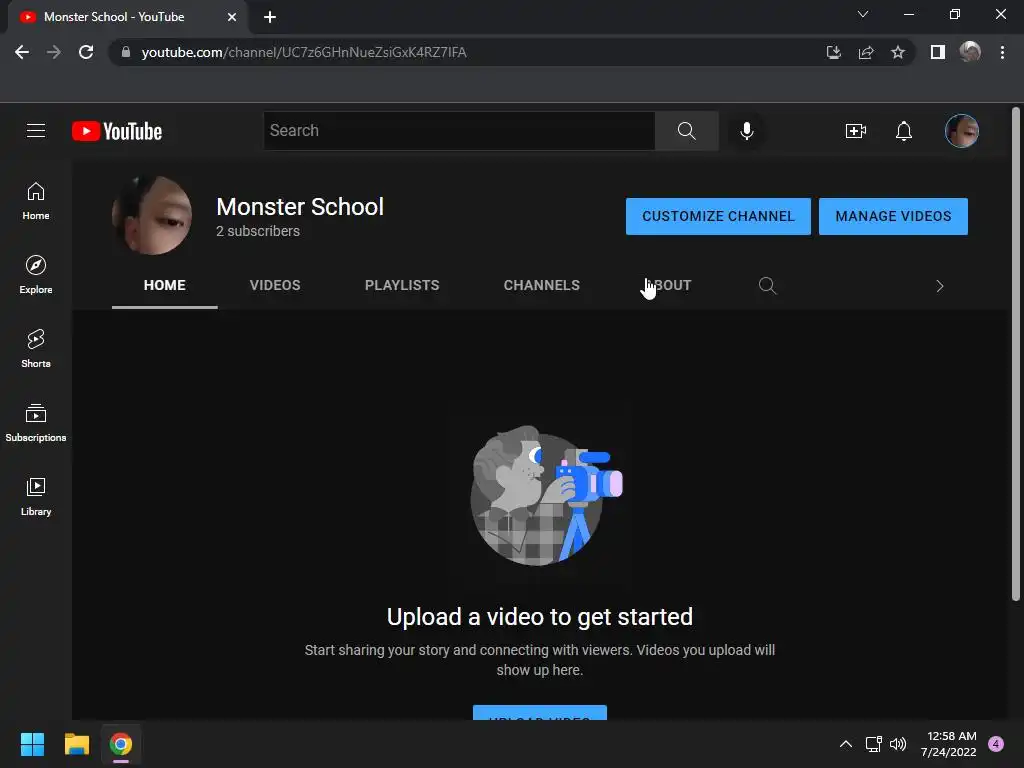Click browser back arrow
1024x768 pixels.
(22, 52)
